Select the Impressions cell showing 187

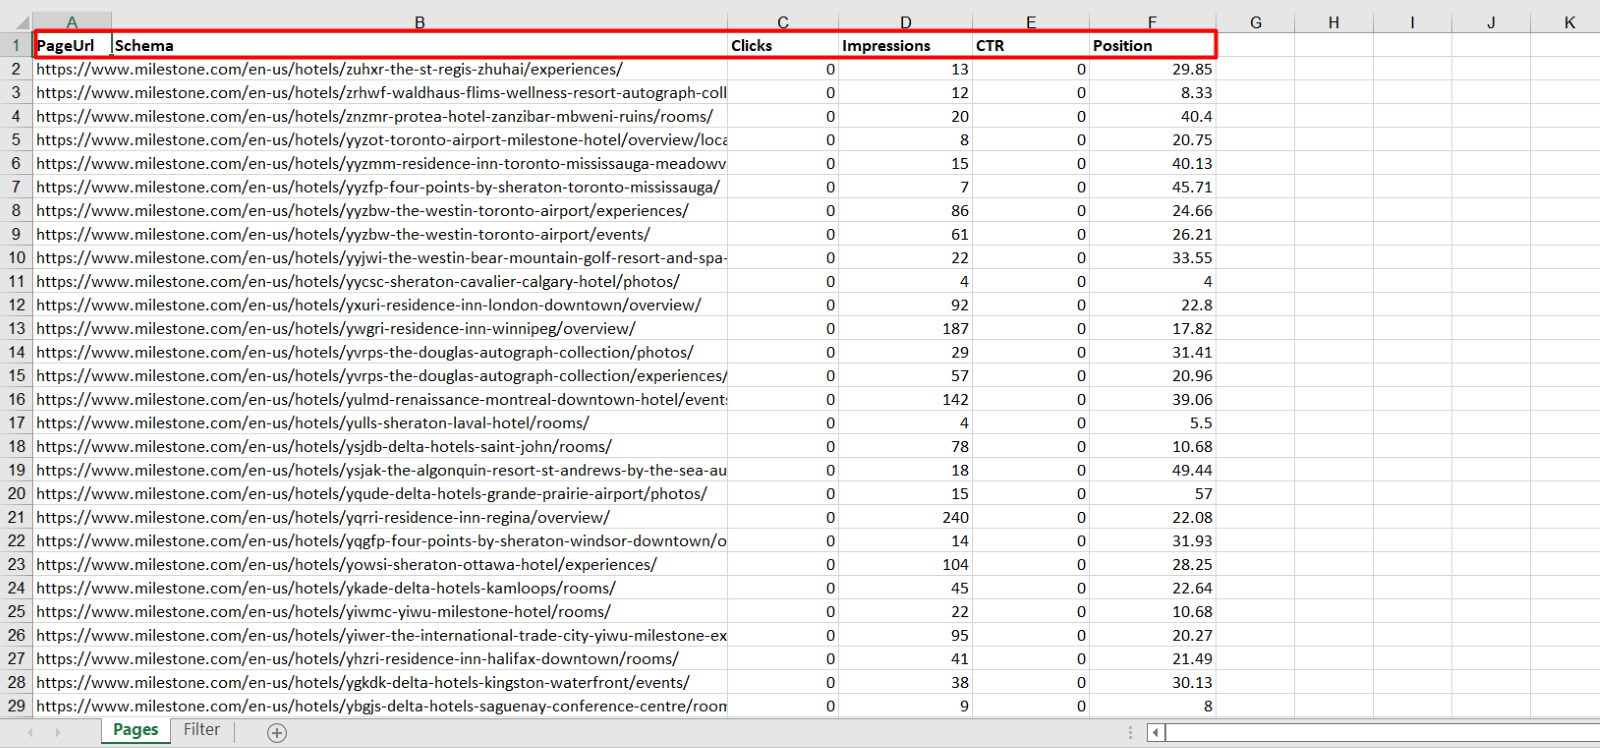pyautogui.click(x=905, y=328)
